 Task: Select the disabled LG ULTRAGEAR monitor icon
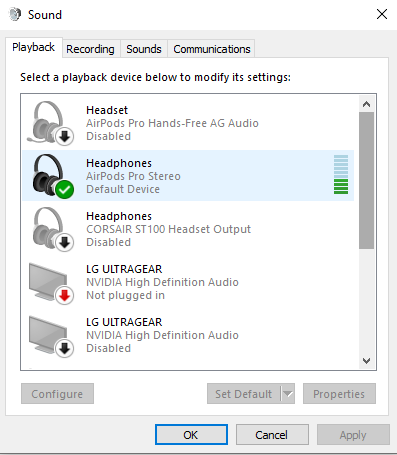(x=51, y=336)
